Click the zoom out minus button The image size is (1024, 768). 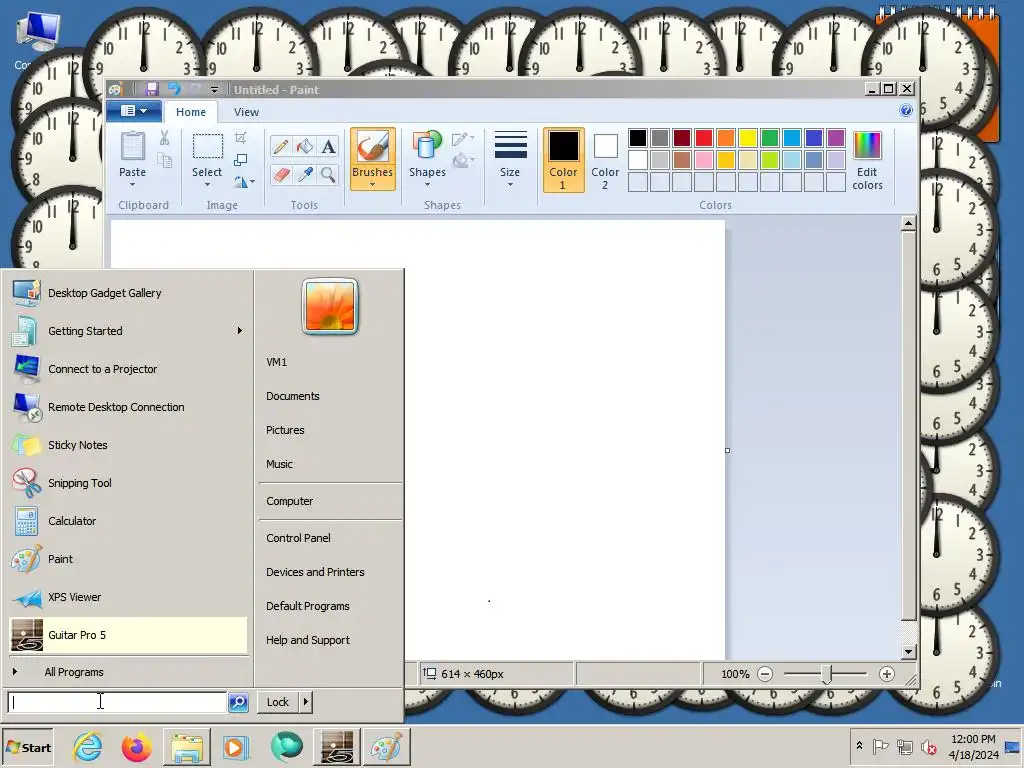[765, 674]
